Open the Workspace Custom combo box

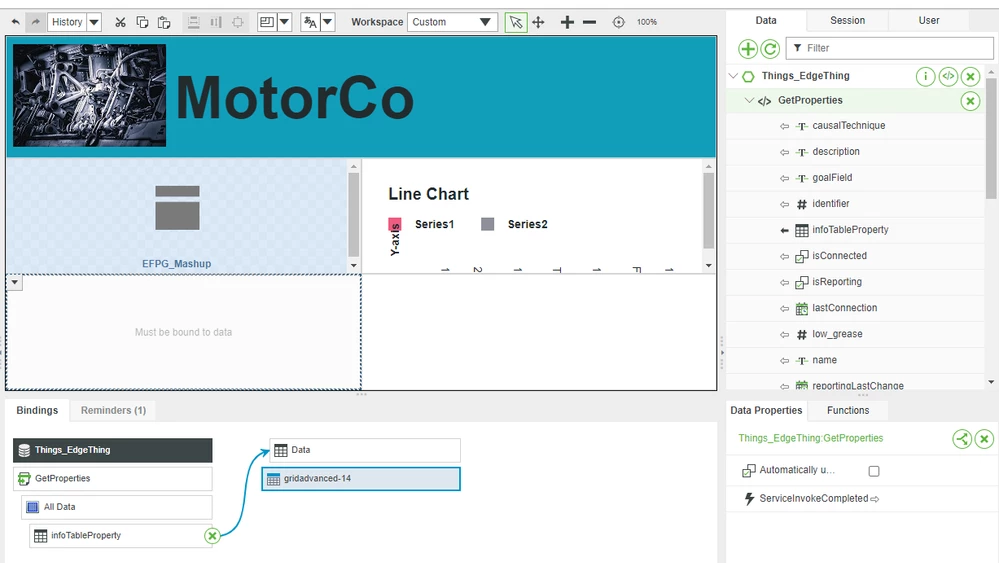(452, 22)
